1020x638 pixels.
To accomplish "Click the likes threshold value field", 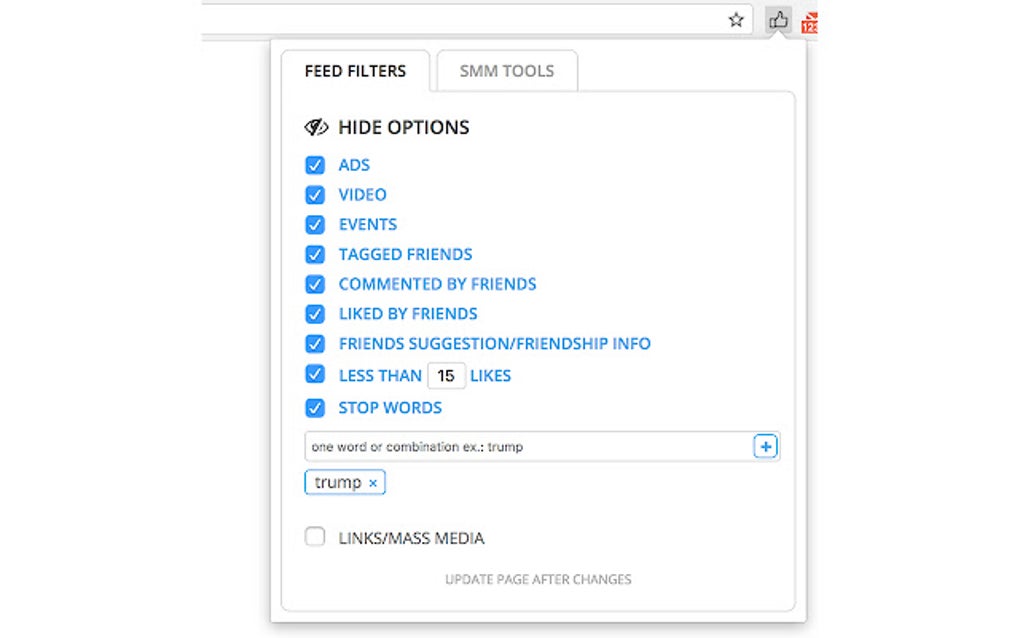I will pyautogui.click(x=446, y=375).
